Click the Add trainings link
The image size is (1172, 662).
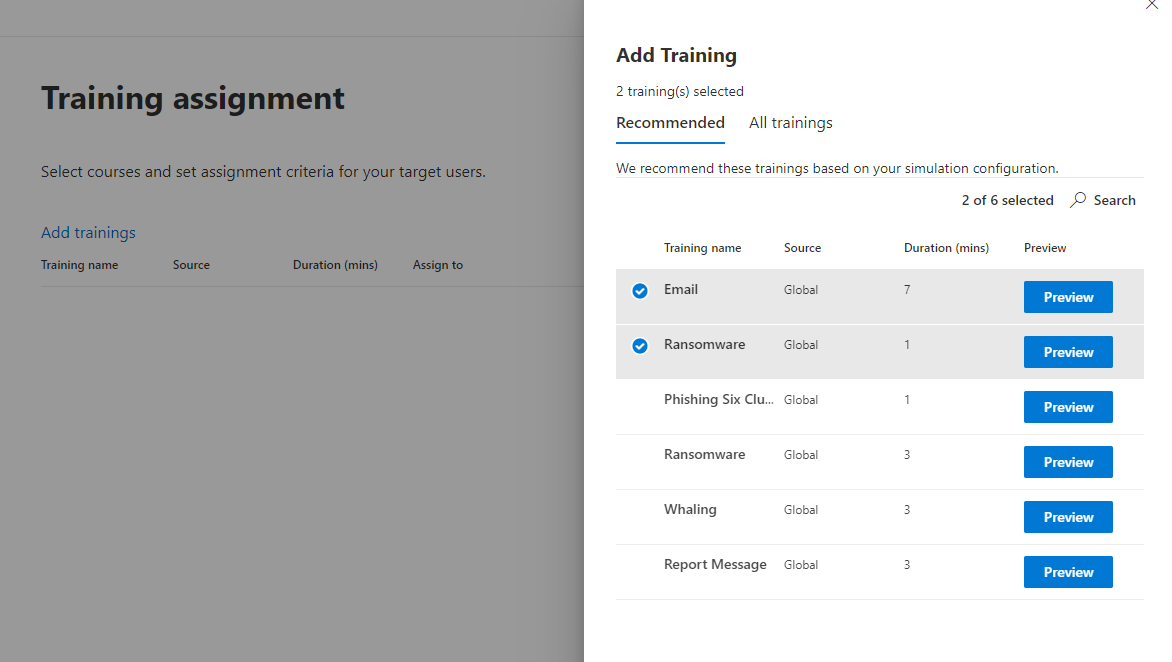pyautogui.click(x=88, y=232)
